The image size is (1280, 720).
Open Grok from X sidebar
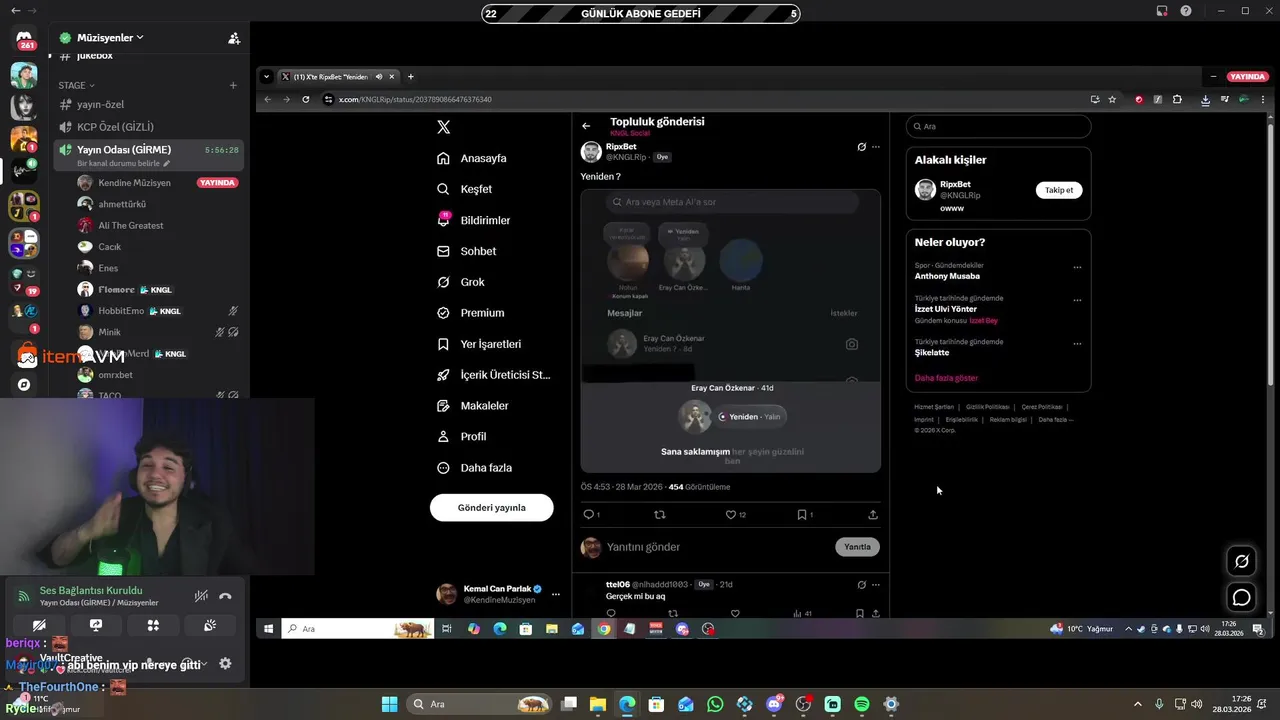(461, 282)
